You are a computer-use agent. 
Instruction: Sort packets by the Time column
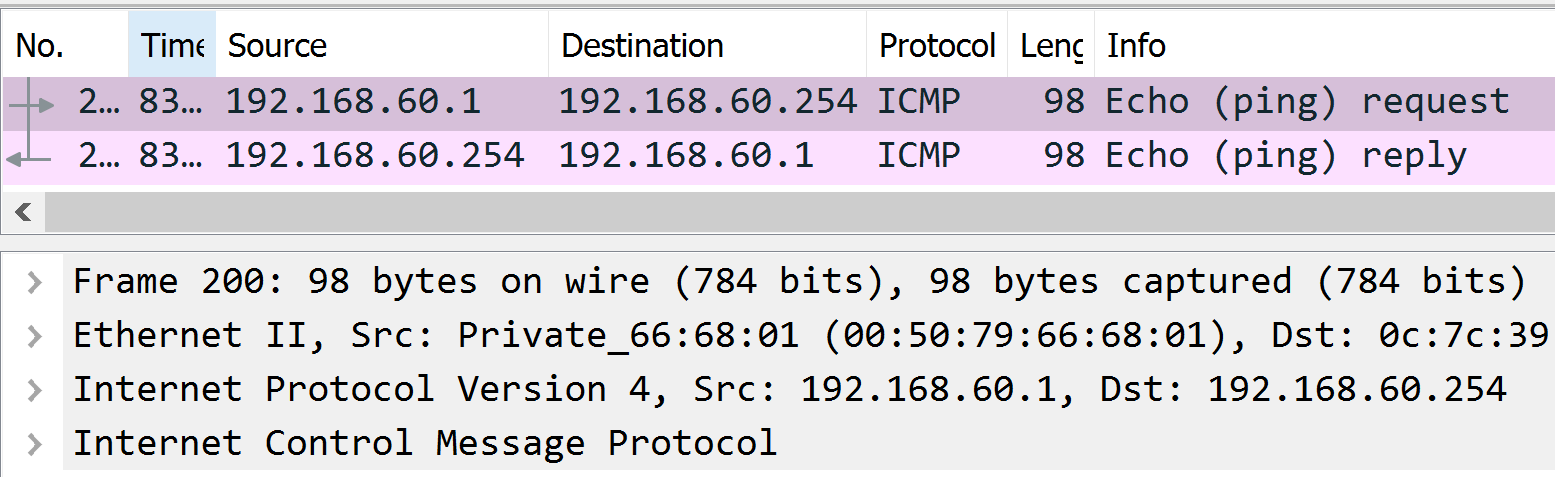click(x=172, y=45)
